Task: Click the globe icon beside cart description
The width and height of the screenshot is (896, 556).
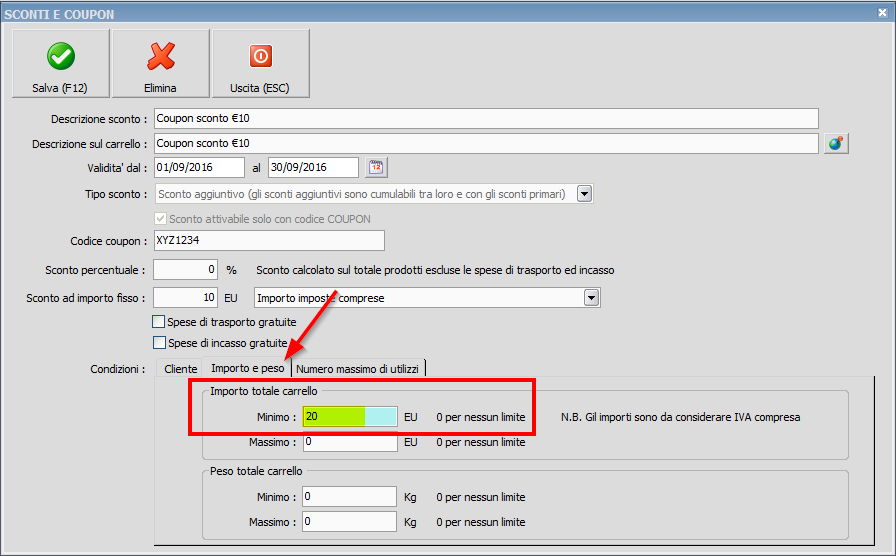Action: coord(836,143)
